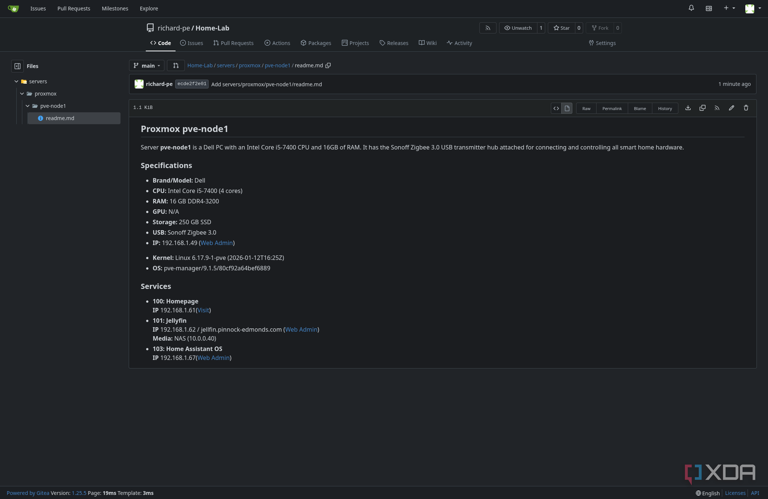Screen dimensions: 768x499
Task: Open the Jellyfin Web Admin link
Action: [301, 330]
